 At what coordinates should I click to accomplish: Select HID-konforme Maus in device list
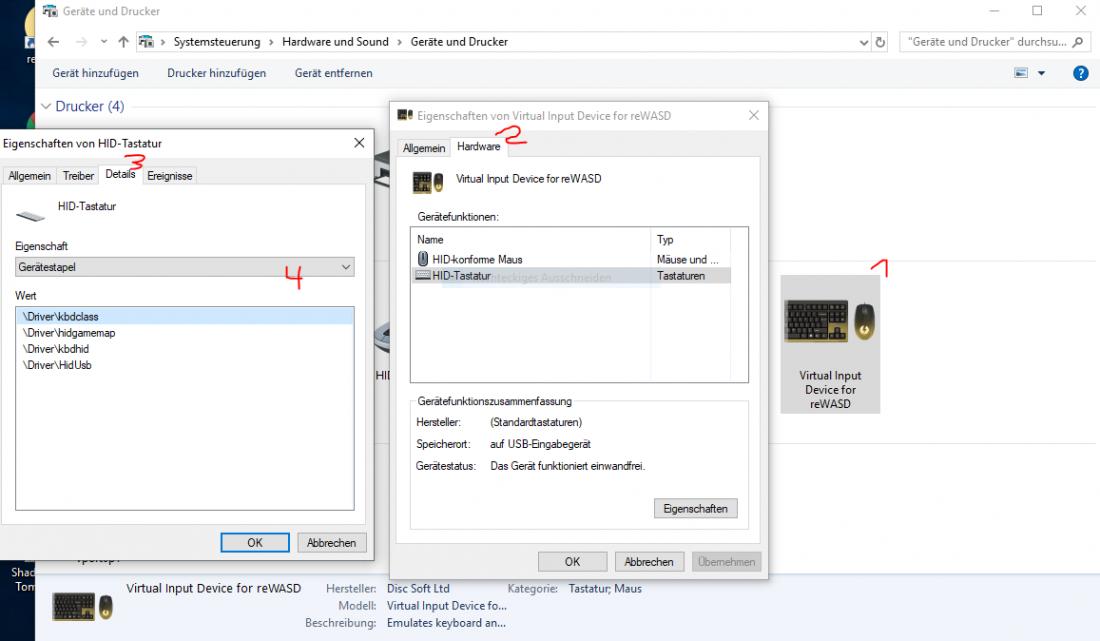[x=476, y=260]
